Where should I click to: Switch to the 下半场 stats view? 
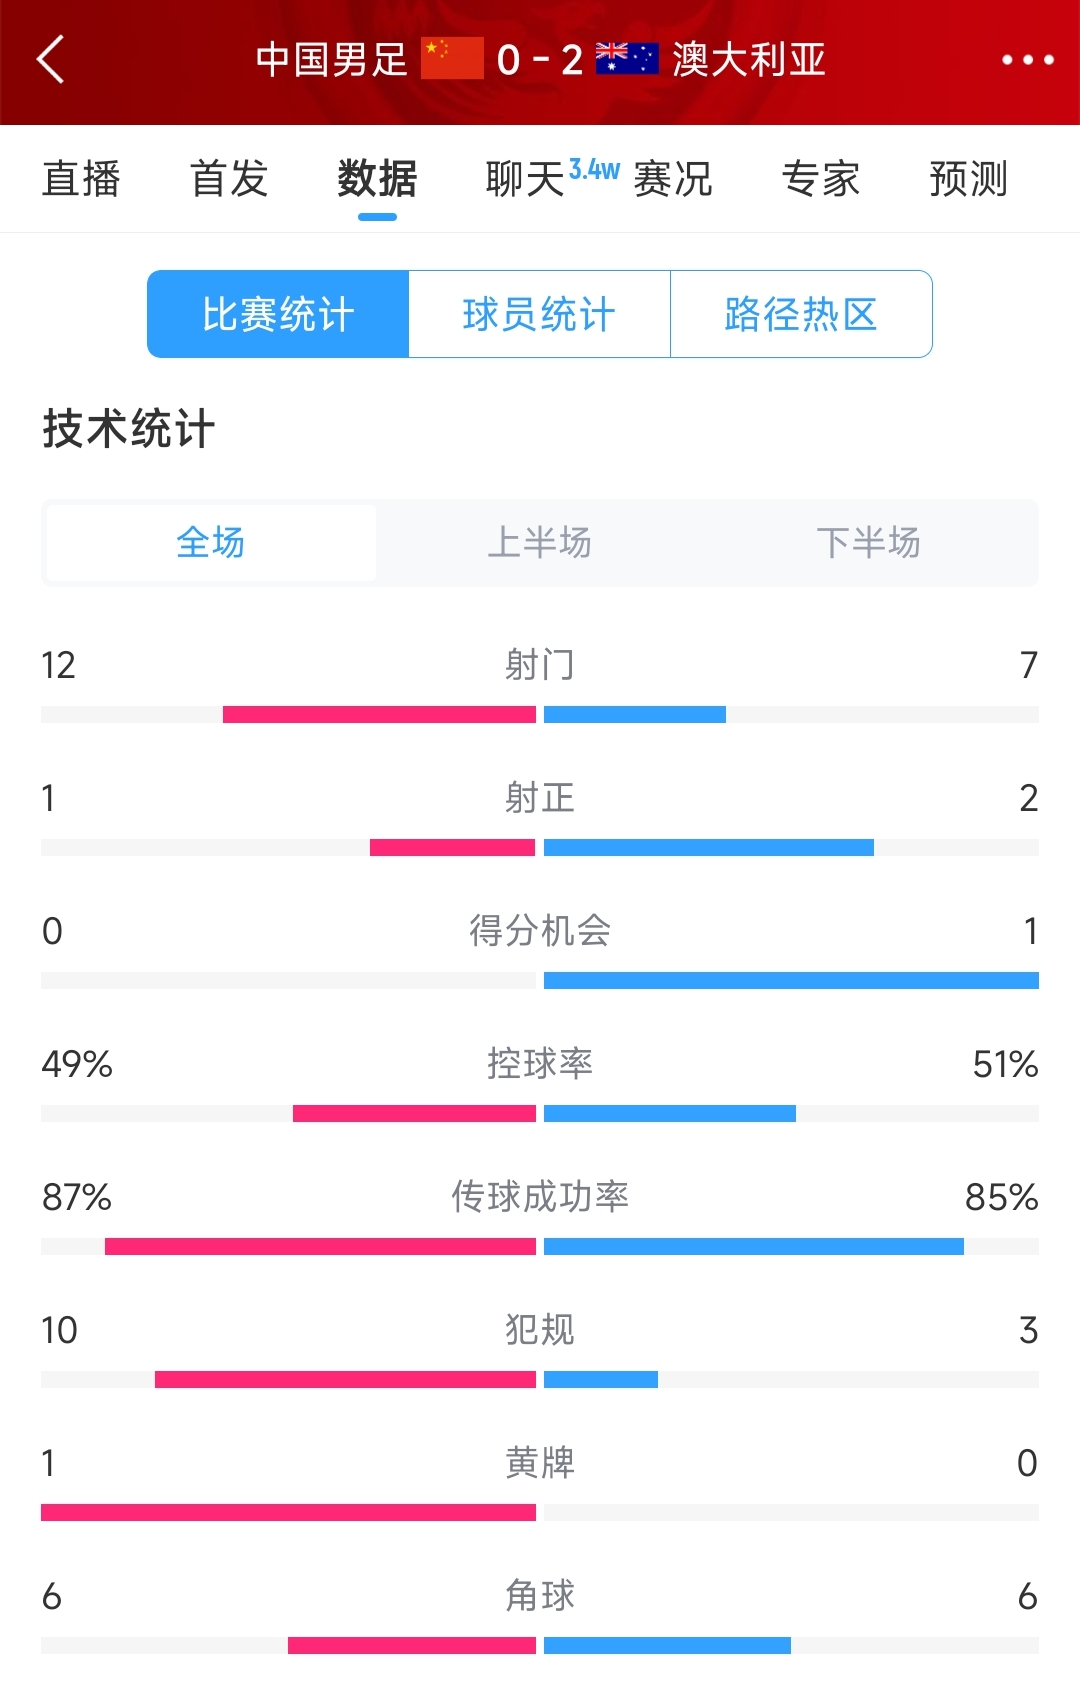869,543
